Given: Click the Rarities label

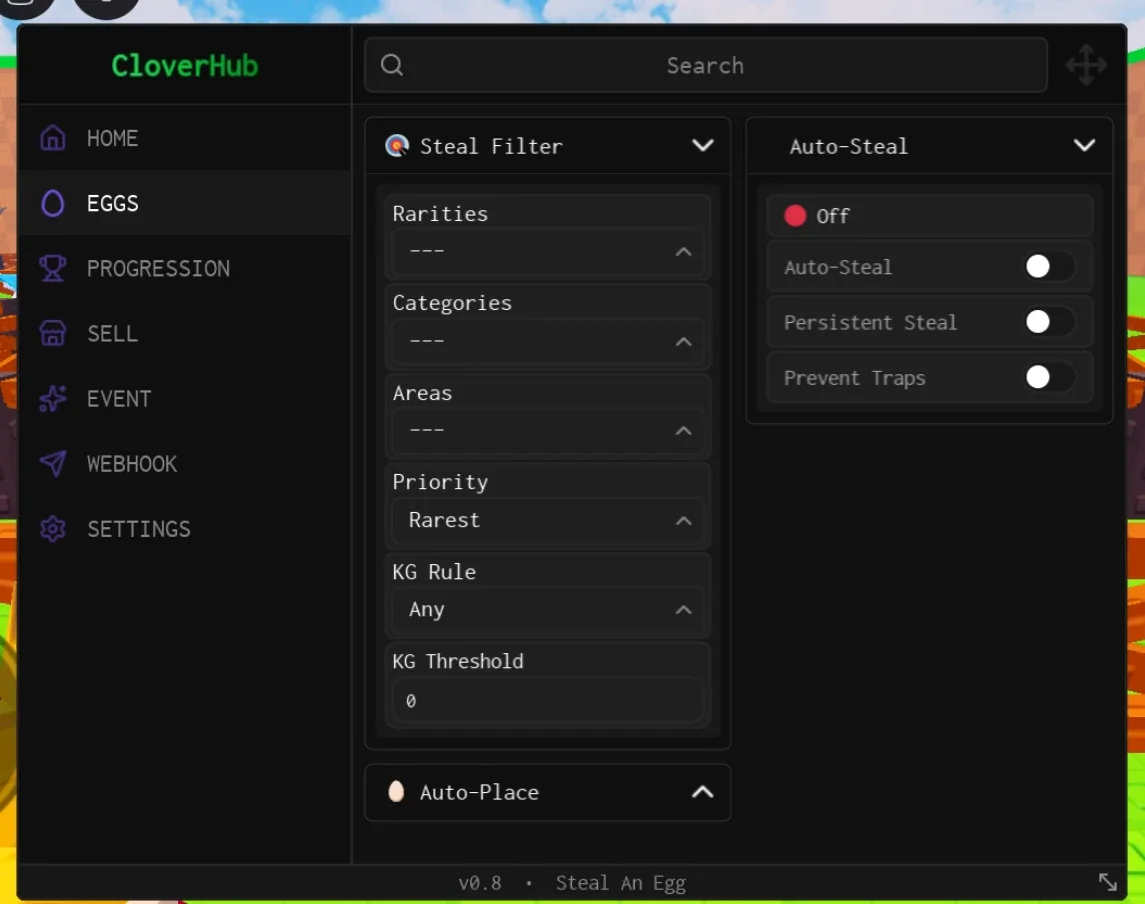Looking at the screenshot, I should 440,214.
